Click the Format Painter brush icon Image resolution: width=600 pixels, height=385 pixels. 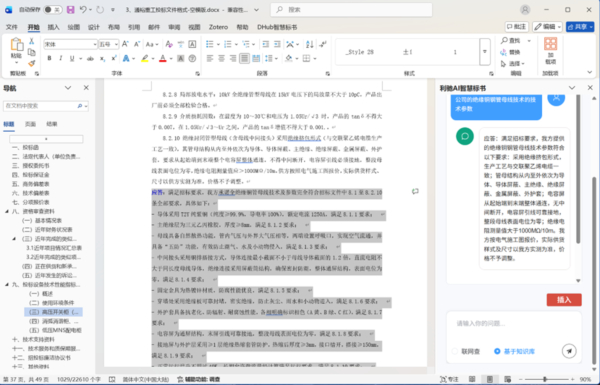click(32, 63)
